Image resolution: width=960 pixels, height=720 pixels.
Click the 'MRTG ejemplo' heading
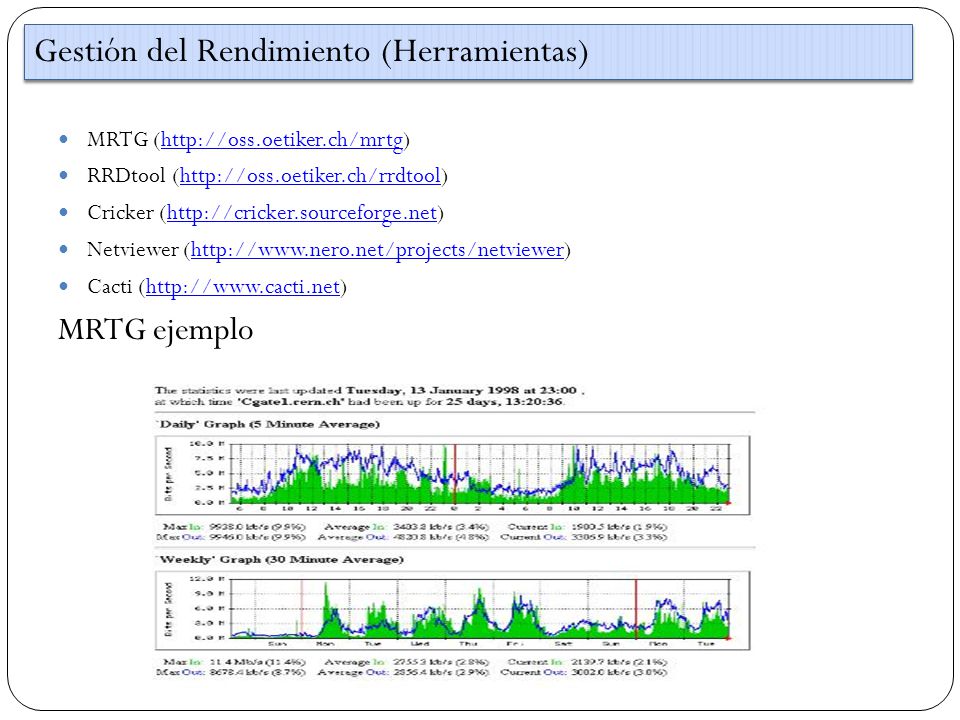(156, 330)
